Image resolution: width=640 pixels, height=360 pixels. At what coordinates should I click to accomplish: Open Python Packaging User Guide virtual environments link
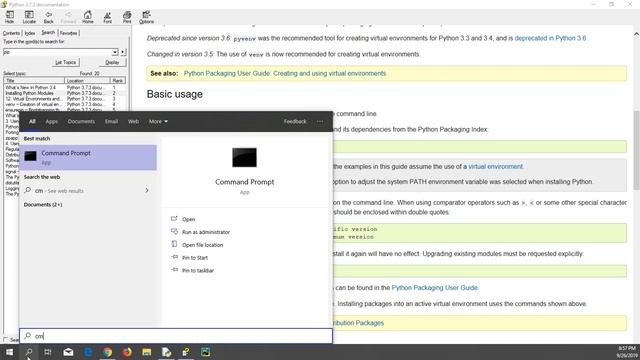(x=285, y=73)
